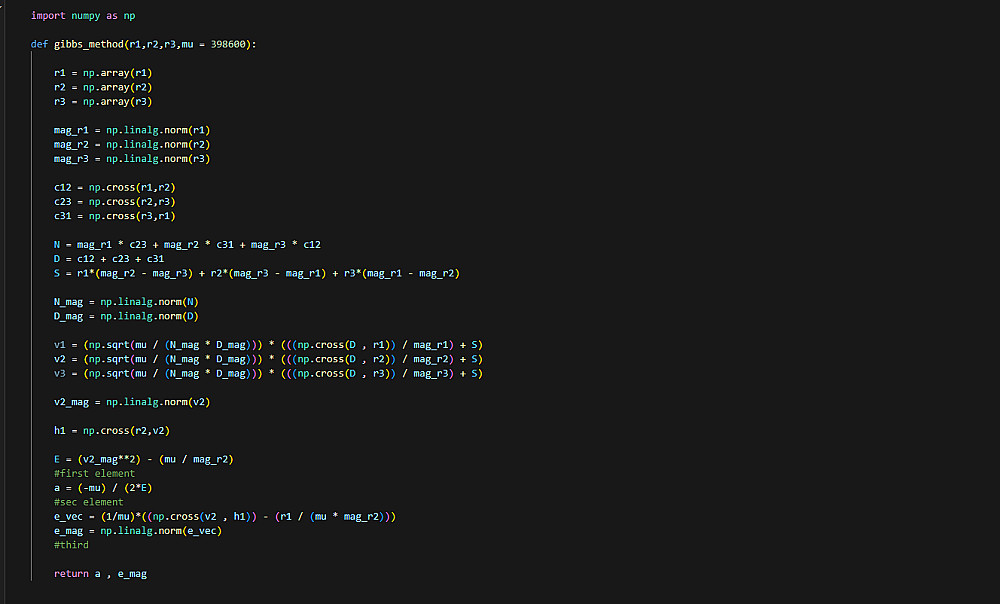Viewport: 1000px width, 604px height.
Task: Click the 'mag_r2 = np.linalg.norm(r2)' line
Action: pos(131,144)
